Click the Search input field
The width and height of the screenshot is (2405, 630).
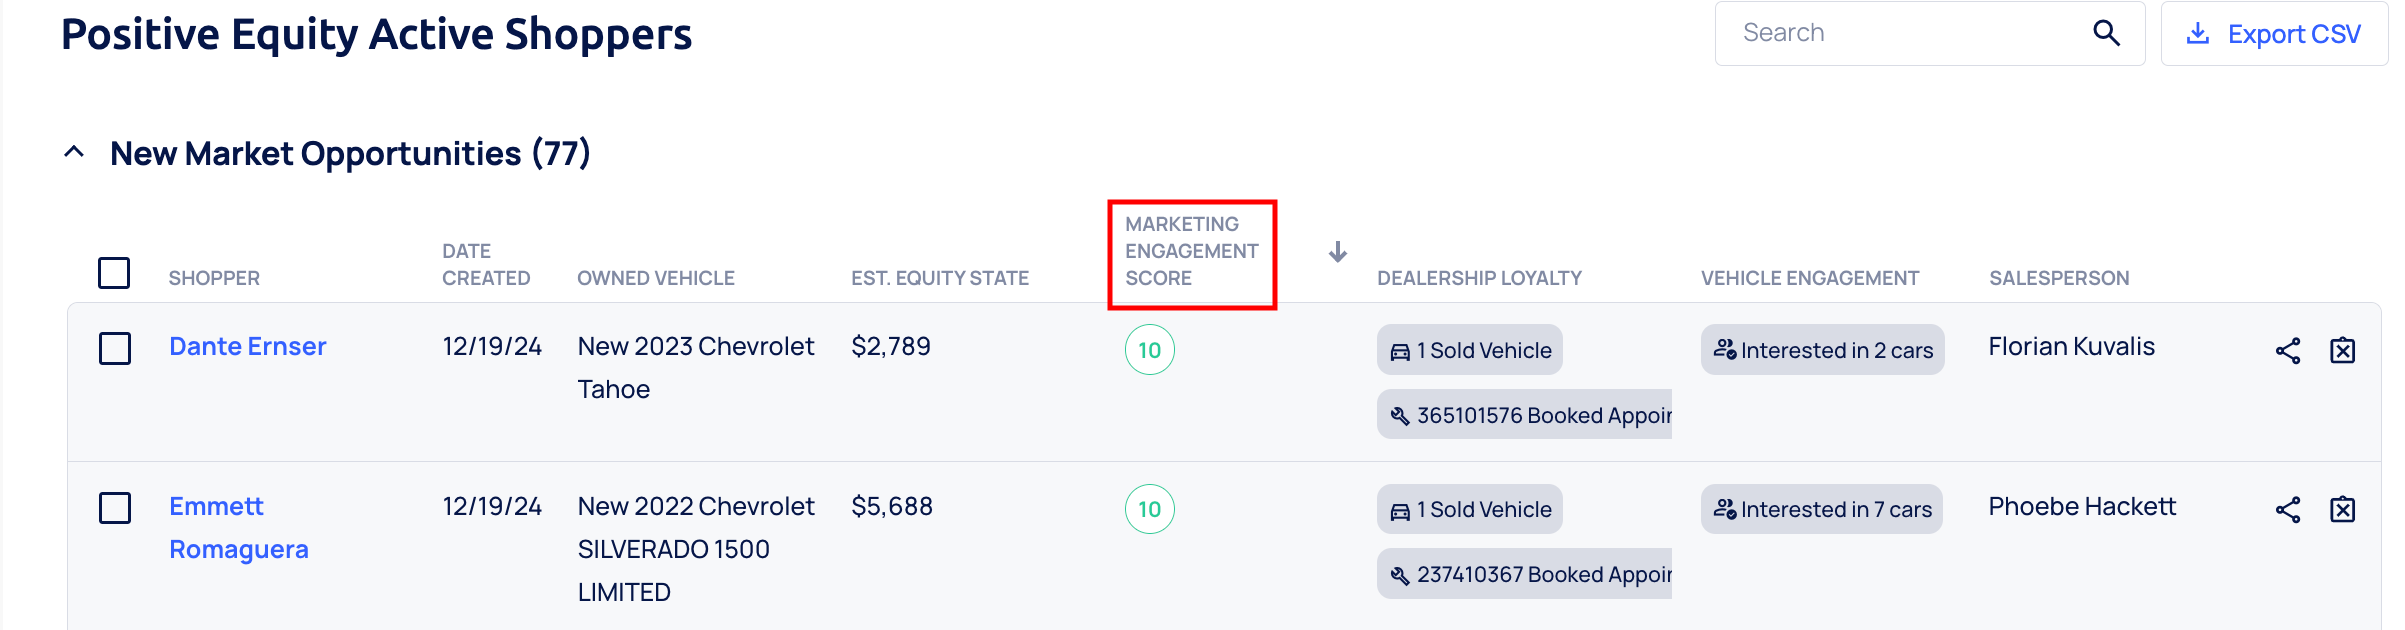click(x=1900, y=33)
